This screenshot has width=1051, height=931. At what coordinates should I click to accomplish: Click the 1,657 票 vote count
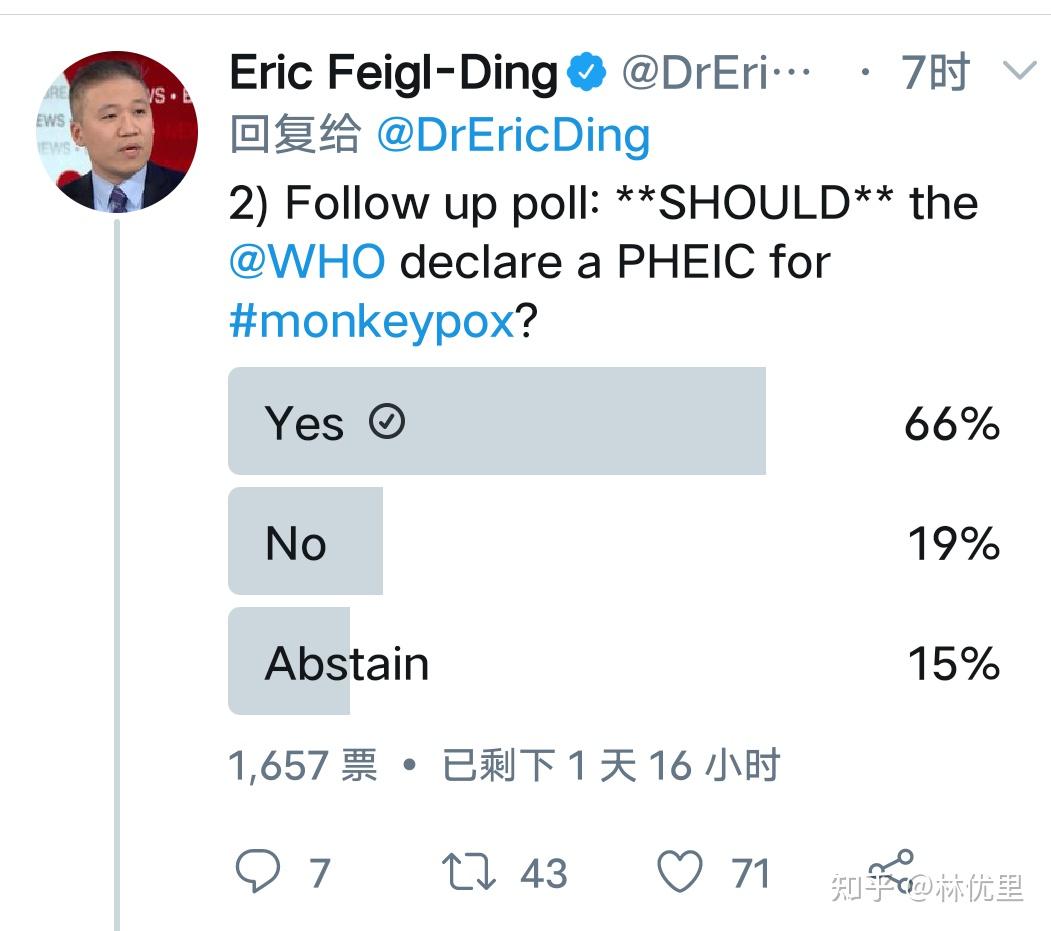(x=303, y=765)
